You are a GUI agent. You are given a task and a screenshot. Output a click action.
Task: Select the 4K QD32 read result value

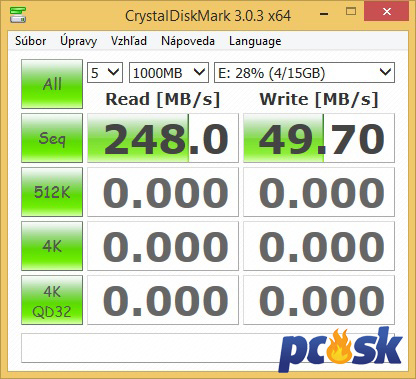(x=163, y=300)
